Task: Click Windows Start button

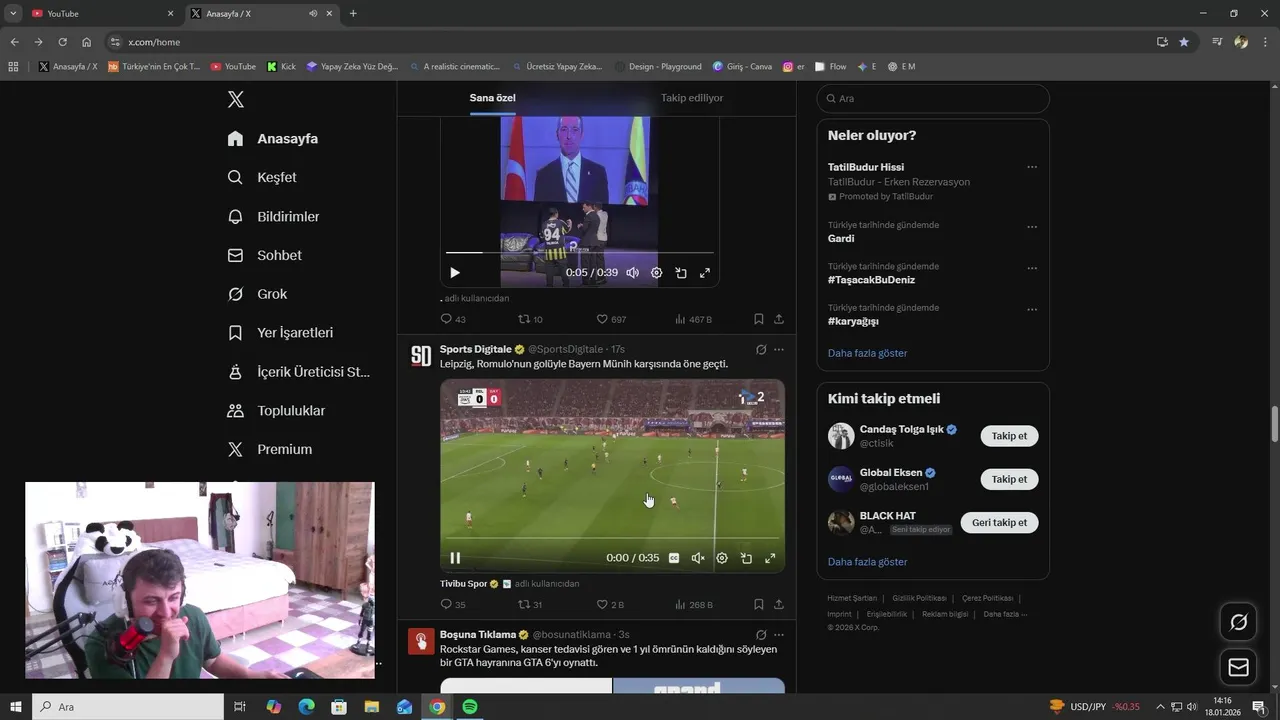Action: point(15,707)
